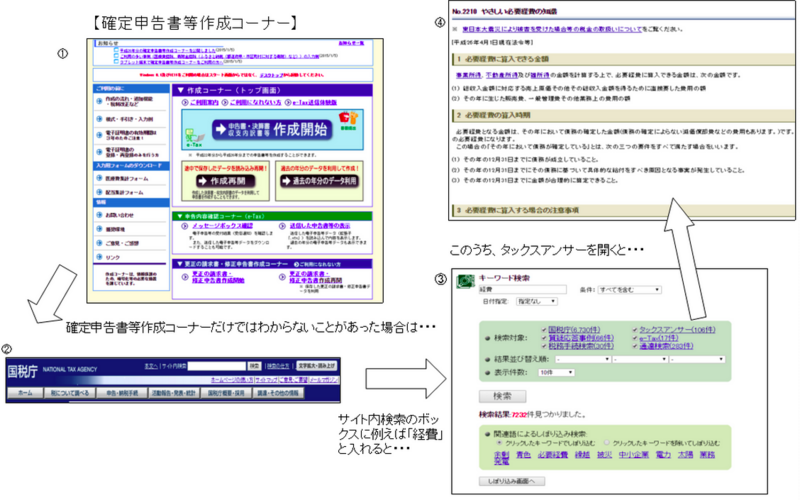Click the circled arrow icon before ご利用案内

(x=185, y=103)
